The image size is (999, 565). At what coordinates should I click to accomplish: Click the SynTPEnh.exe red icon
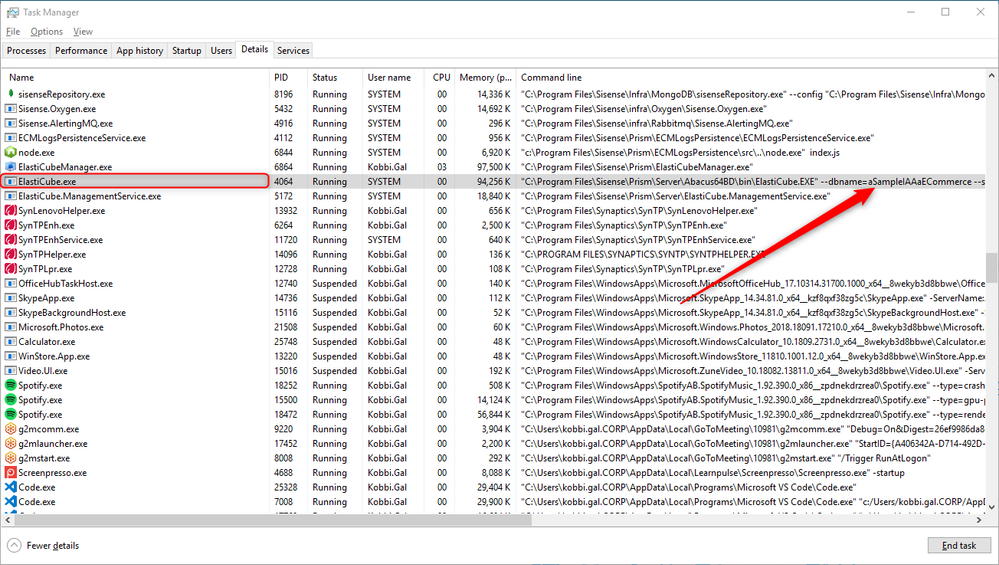(11, 225)
